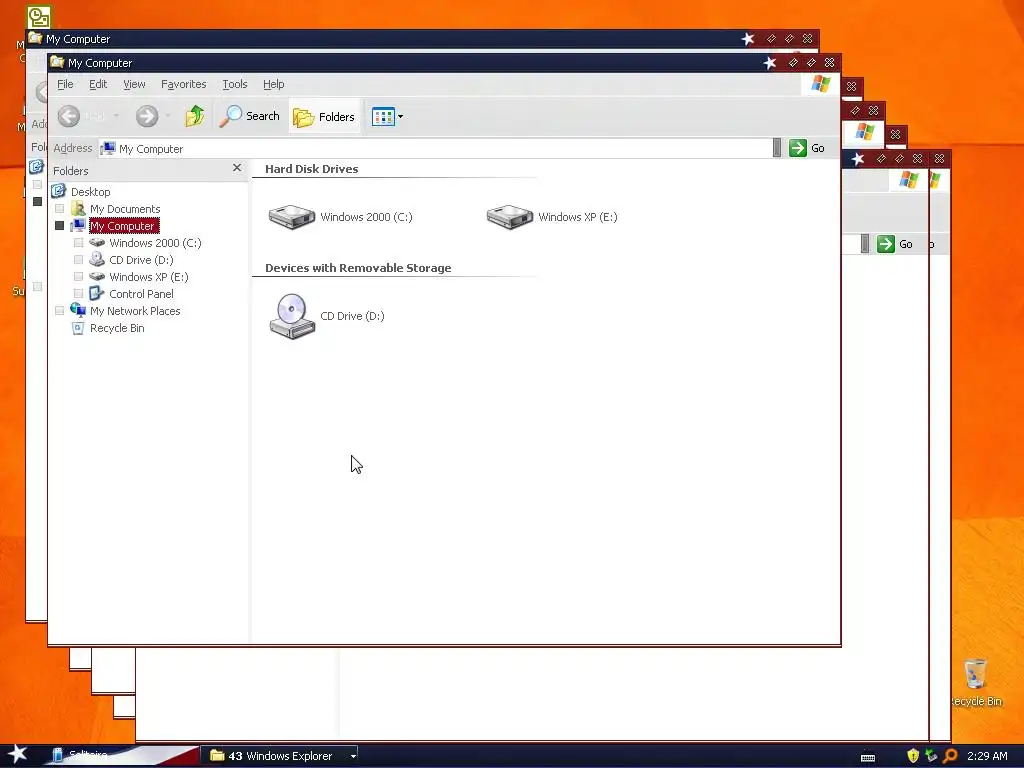Open the File menu

[65, 84]
